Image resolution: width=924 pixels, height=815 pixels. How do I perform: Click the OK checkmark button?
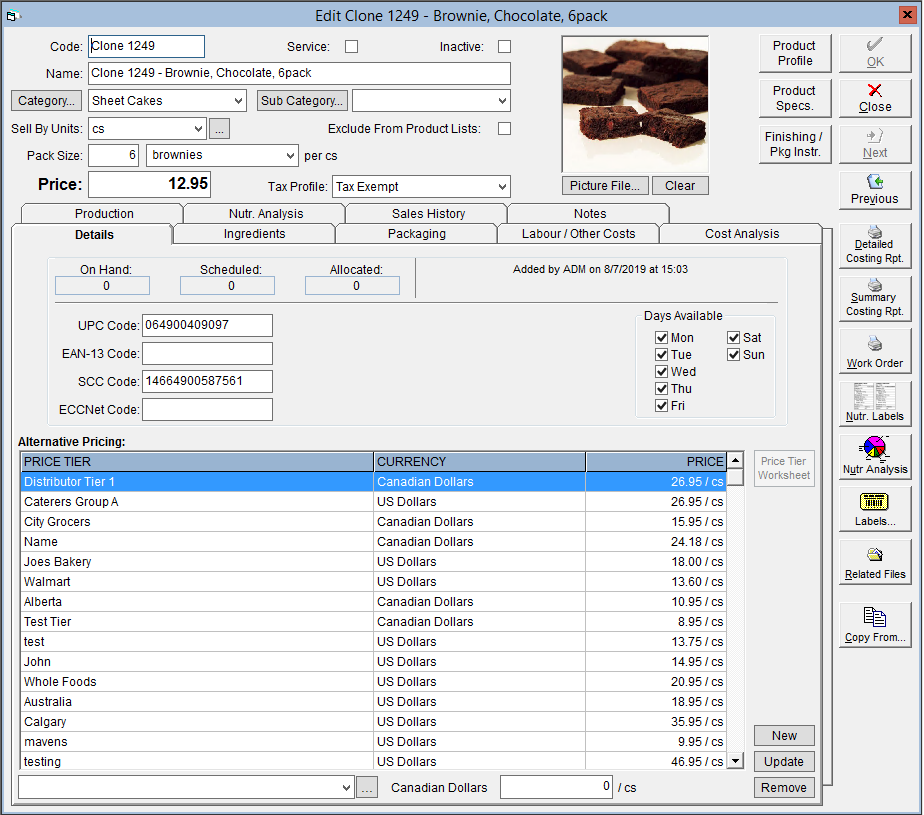click(874, 53)
